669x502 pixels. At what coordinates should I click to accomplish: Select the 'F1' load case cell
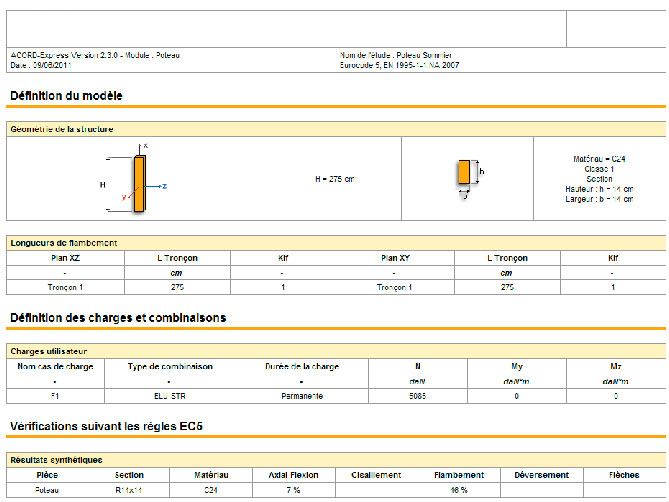coord(55,396)
